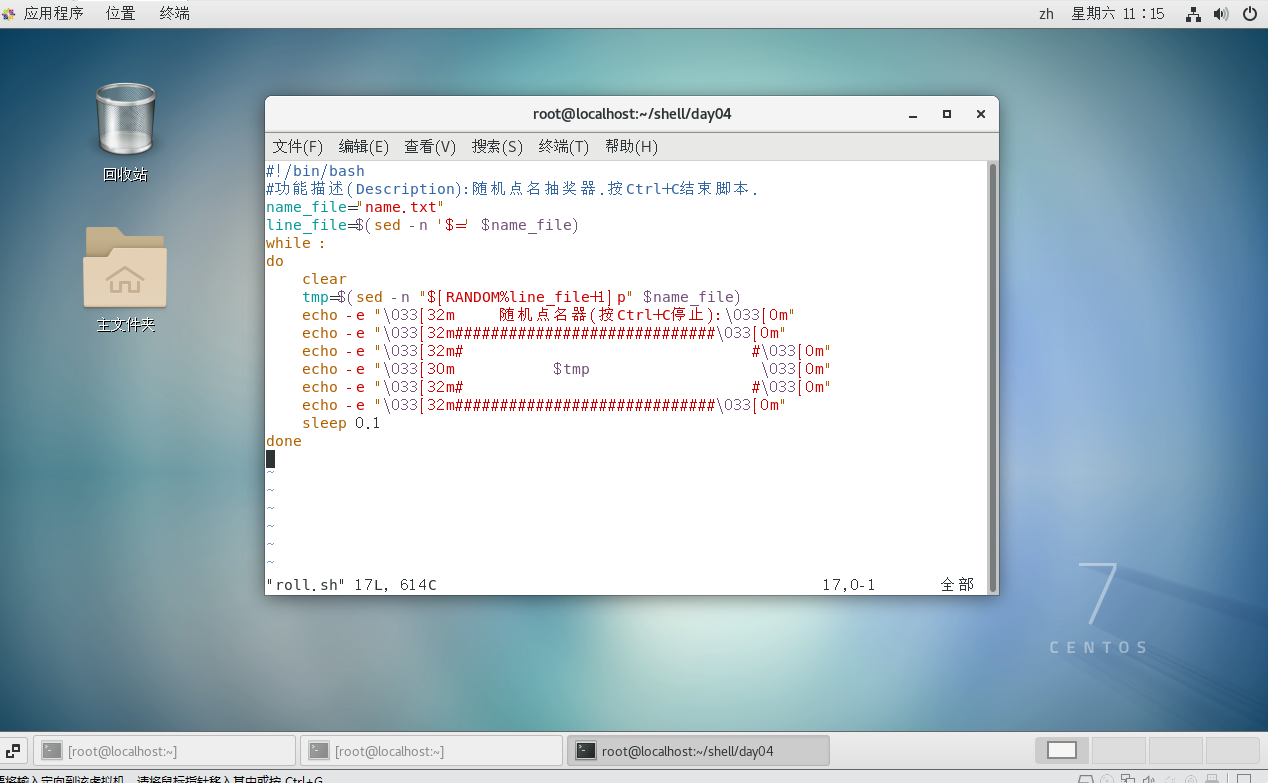Viewport: 1268px width, 783px height.
Task: Click the $tmp variable in echo line
Action: tap(571, 369)
